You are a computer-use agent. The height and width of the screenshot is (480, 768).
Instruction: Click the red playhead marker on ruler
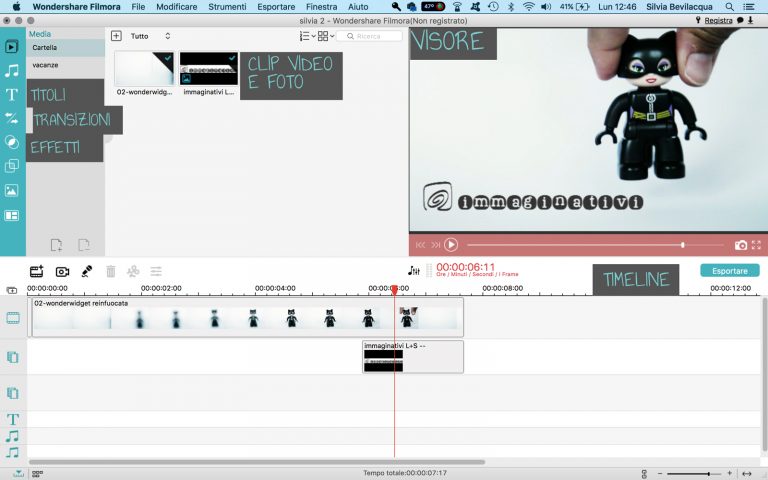pyautogui.click(x=394, y=289)
